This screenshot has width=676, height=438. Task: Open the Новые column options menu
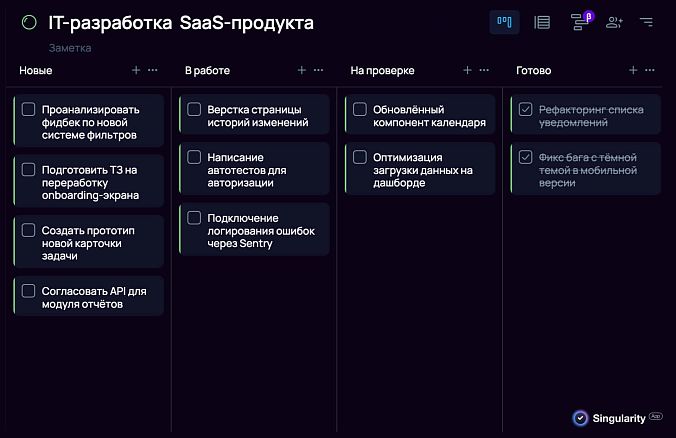point(153,71)
